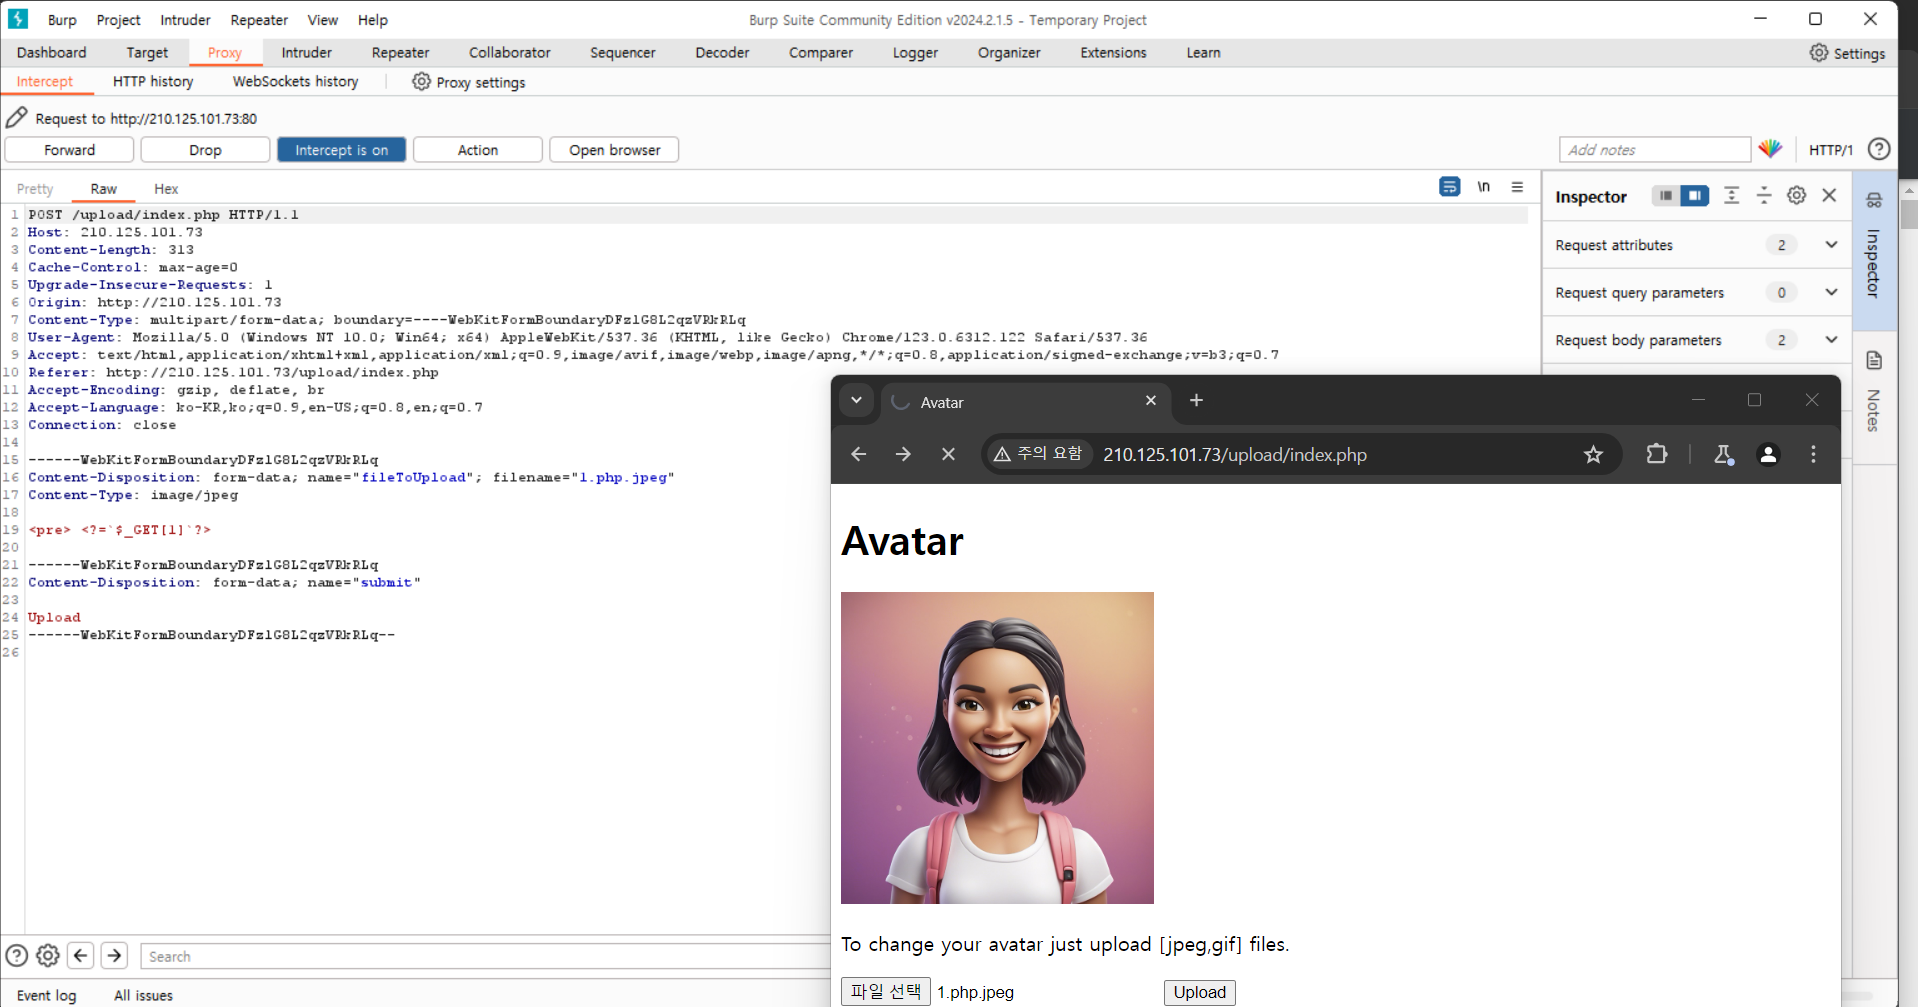Click the 파일 선택 file chooser button
1918x1007 pixels.
(x=886, y=991)
